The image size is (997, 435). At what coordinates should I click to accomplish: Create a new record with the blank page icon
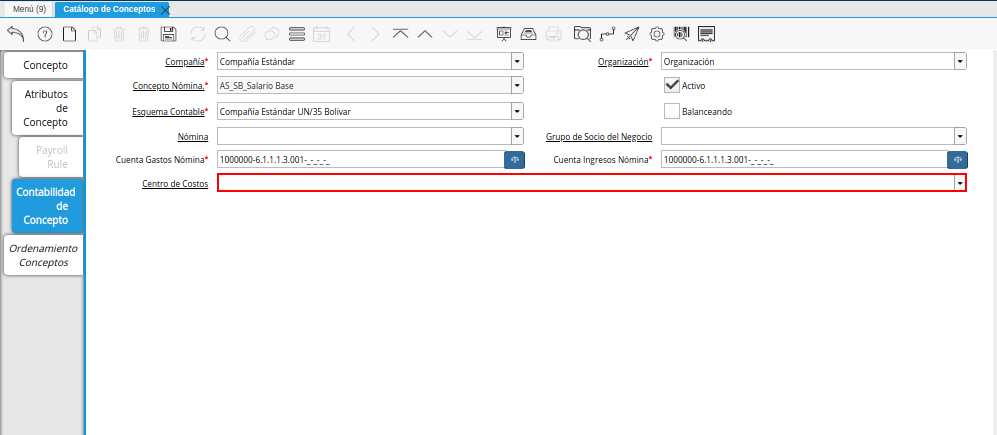(69, 34)
